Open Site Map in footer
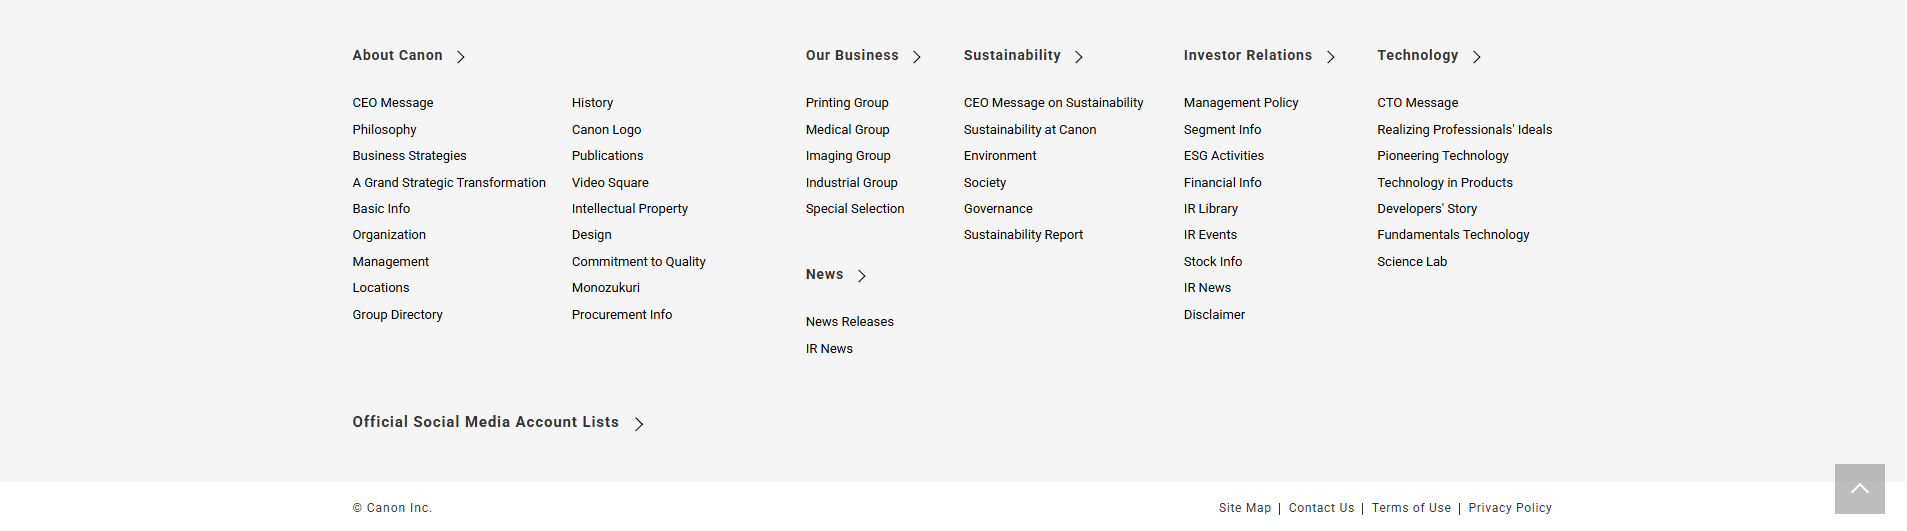 click(1245, 508)
